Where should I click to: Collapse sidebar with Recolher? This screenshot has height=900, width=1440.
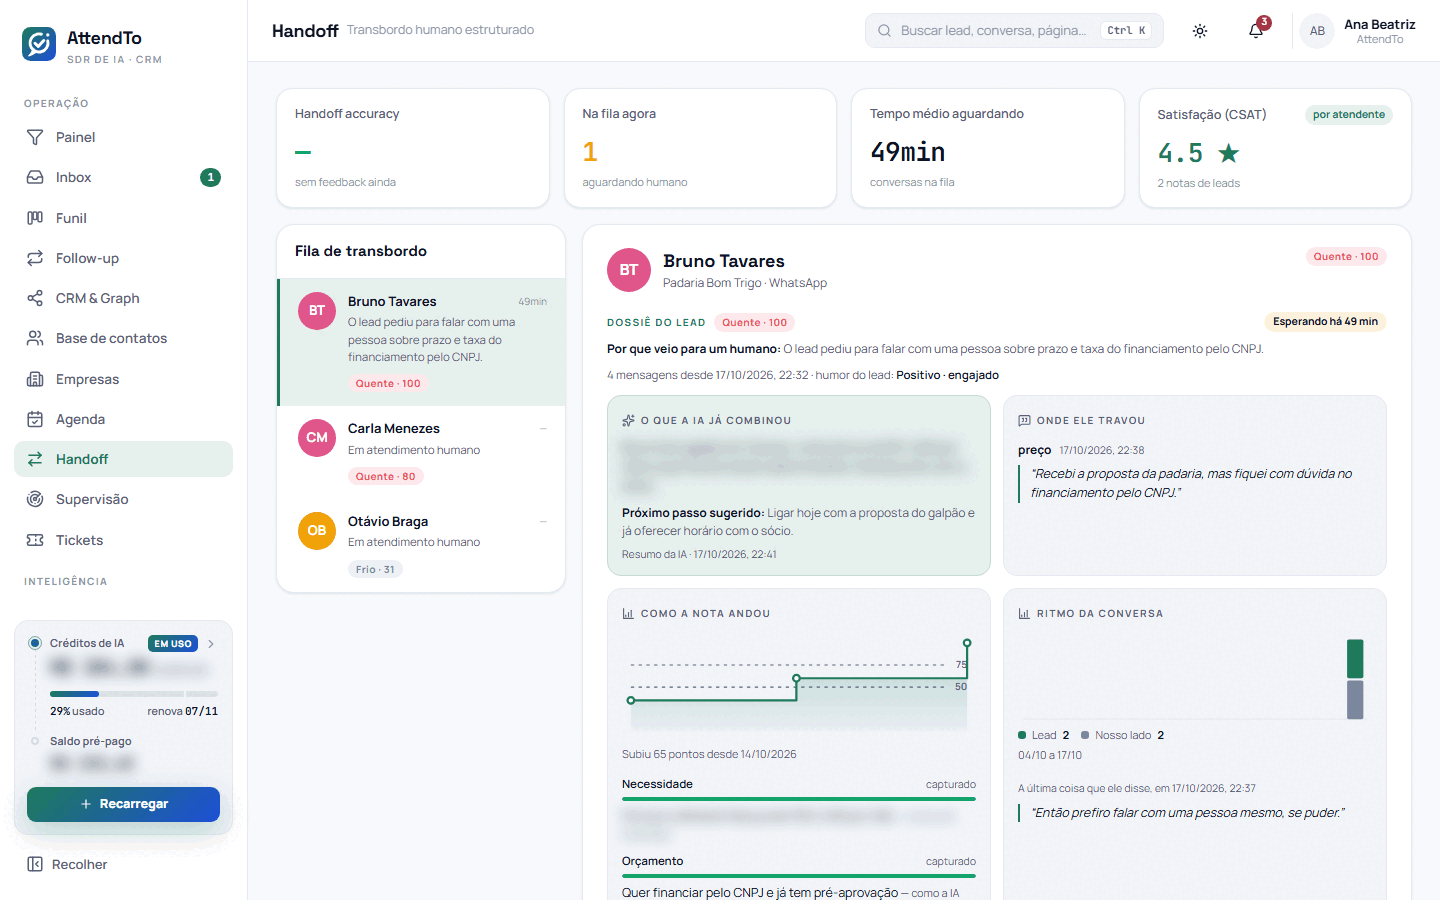(68, 864)
